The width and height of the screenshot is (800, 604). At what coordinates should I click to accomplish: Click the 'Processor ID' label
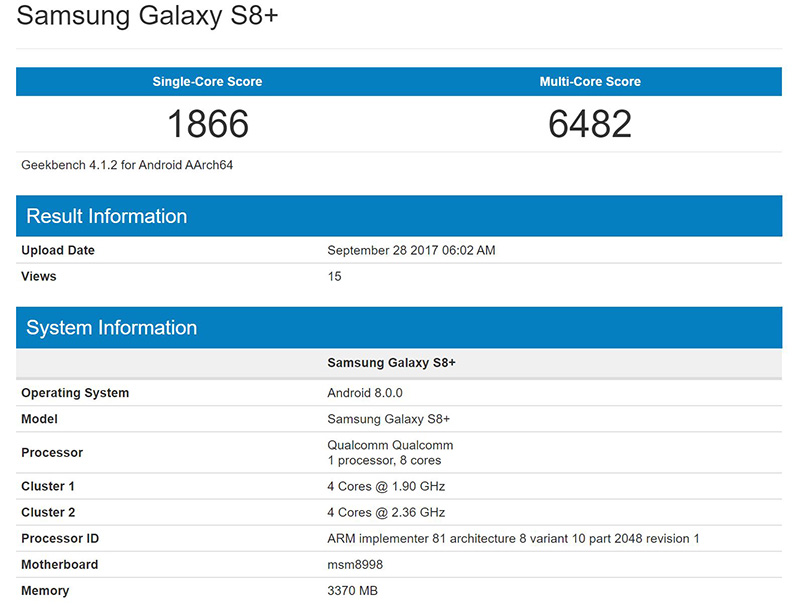pyautogui.click(x=60, y=539)
